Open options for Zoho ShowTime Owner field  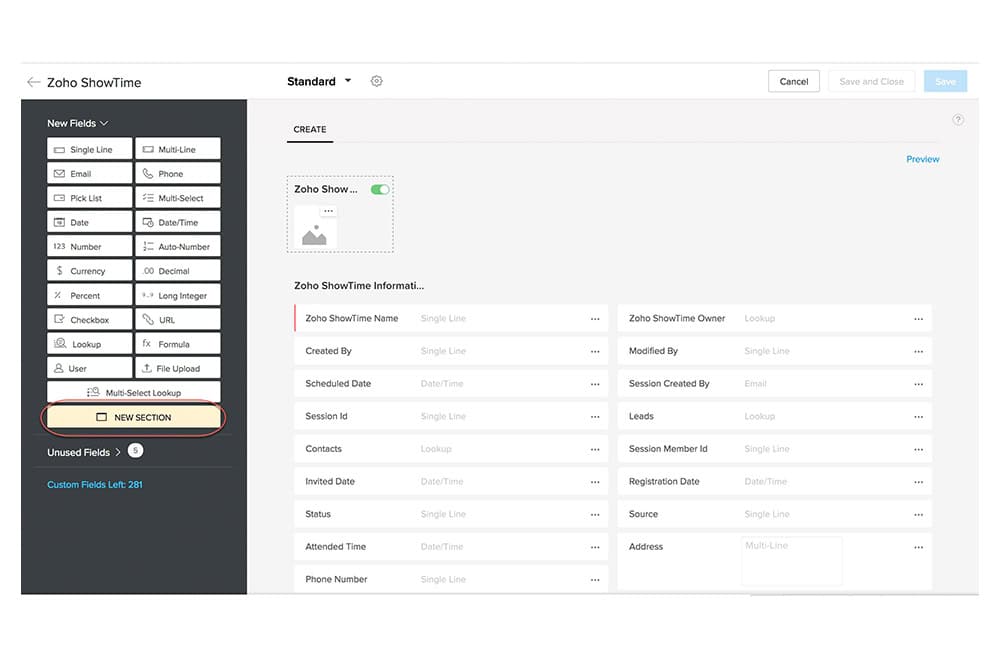coord(918,319)
